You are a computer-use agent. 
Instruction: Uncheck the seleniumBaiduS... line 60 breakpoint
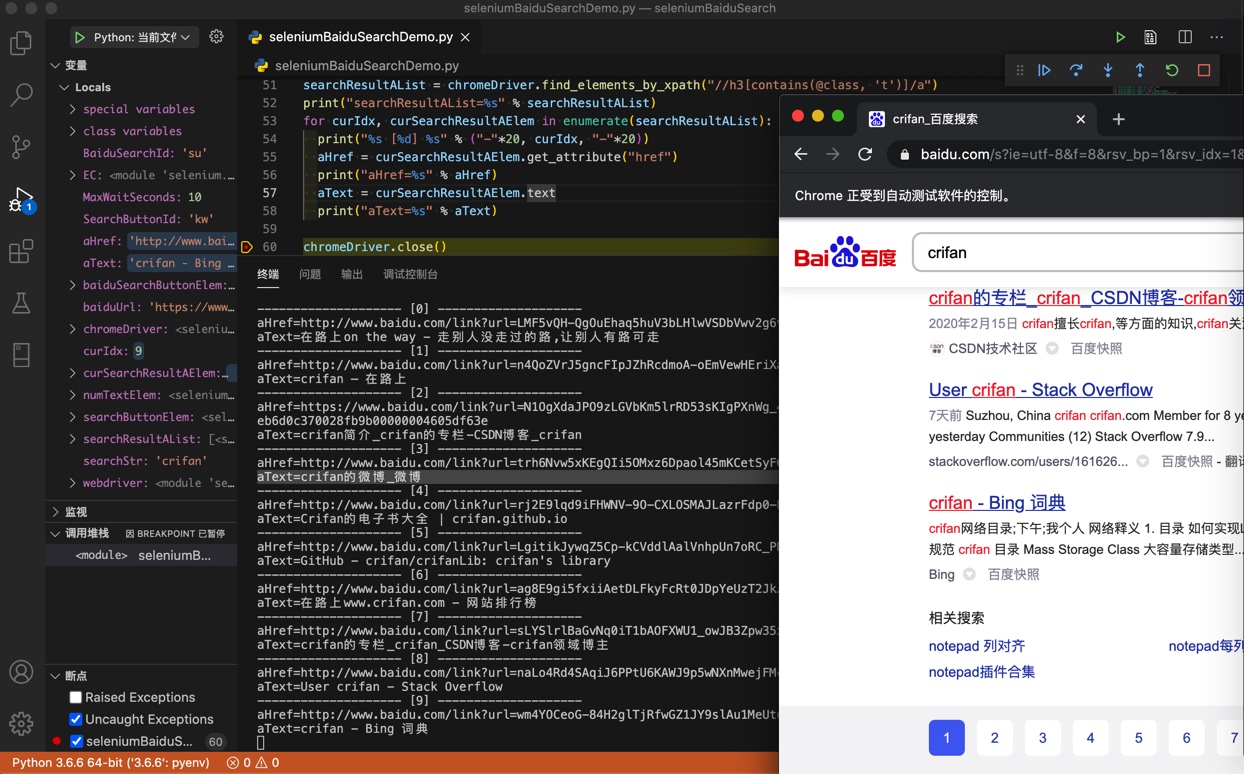pos(75,741)
